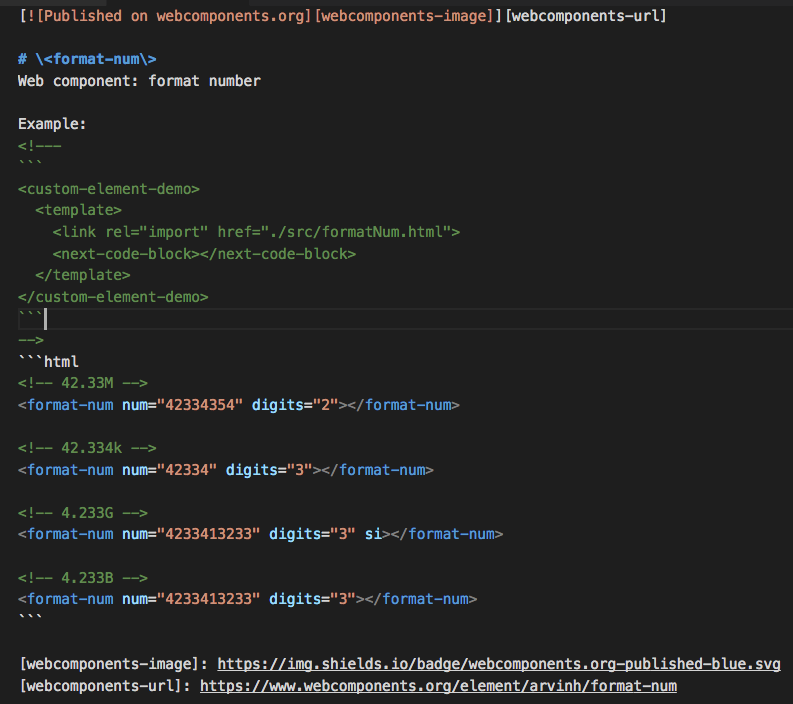Click the '-->' comment closing line
Image resolution: width=793 pixels, height=704 pixels.
pos(31,340)
